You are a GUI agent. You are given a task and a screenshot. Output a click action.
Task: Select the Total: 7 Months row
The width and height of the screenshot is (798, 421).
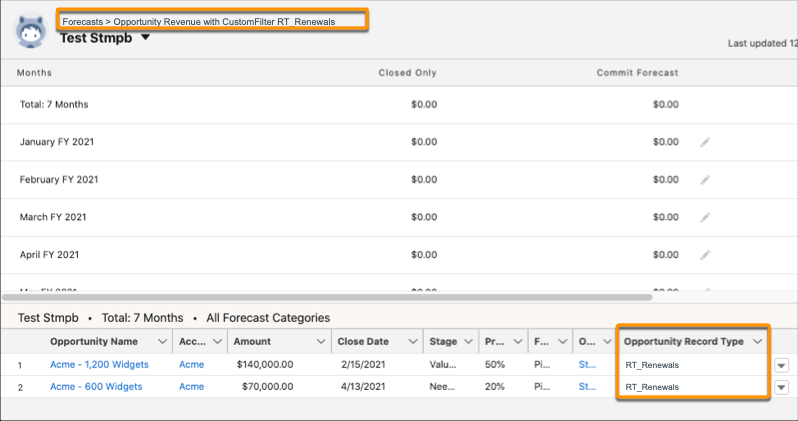tap(55, 104)
